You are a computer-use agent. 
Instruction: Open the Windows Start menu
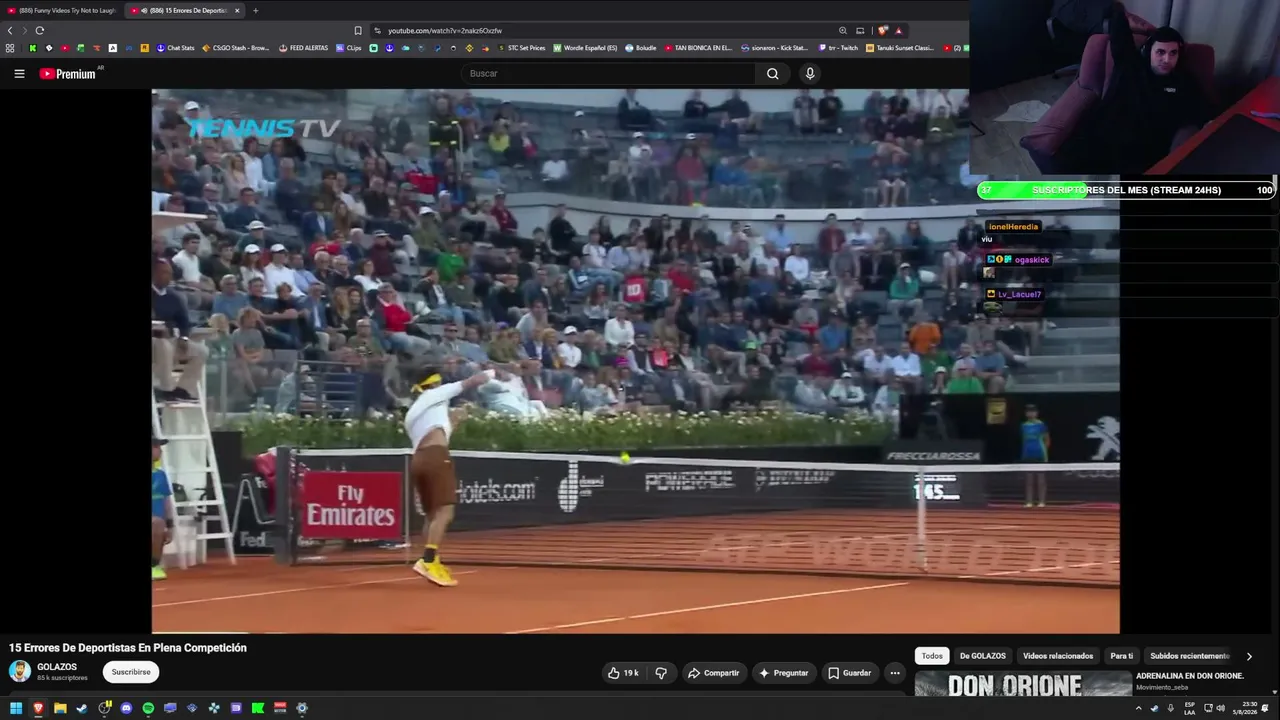coord(16,708)
